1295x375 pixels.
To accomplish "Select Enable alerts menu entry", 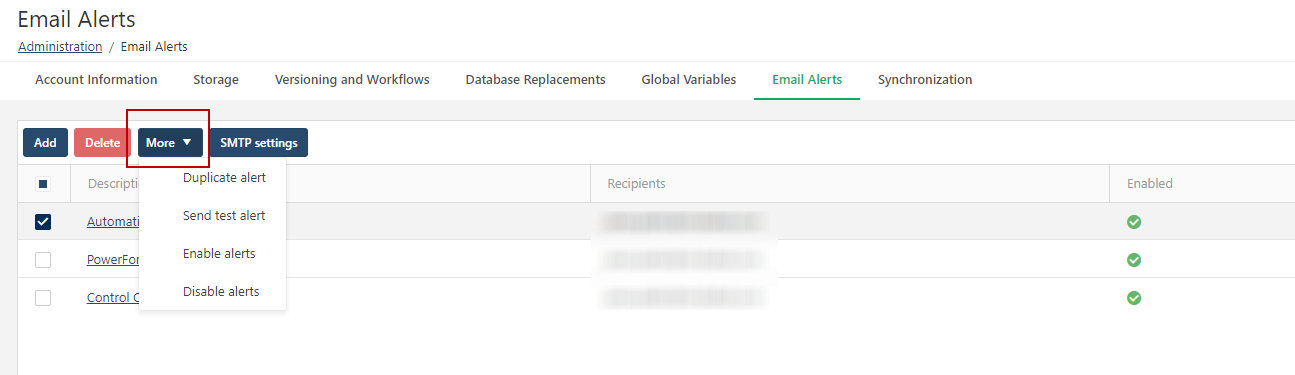I will point(219,254).
